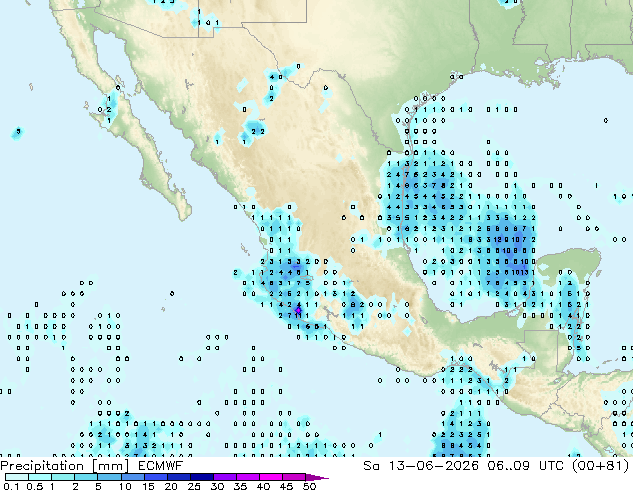Select the 5–10 mm legend color swatch
Viewport: 634px width, 490px height.
click(x=109, y=477)
